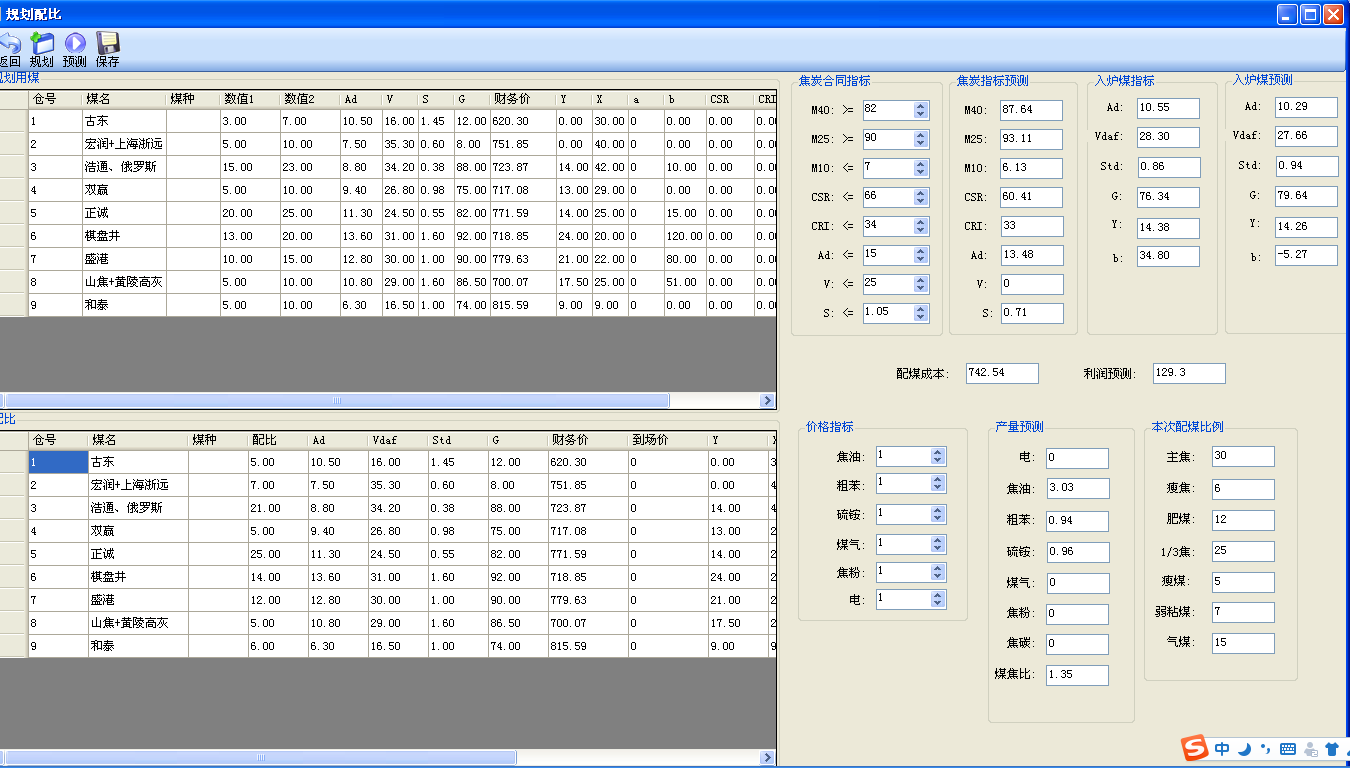Viewport: 1350px width, 768px height.
Task: Click the 配煤成本 value field
Action: (1002, 373)
